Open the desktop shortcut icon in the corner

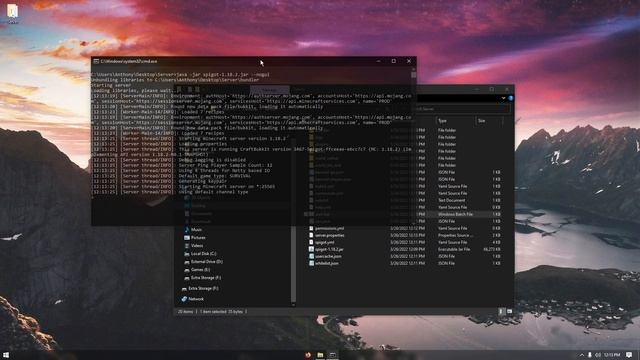(12, 12)
